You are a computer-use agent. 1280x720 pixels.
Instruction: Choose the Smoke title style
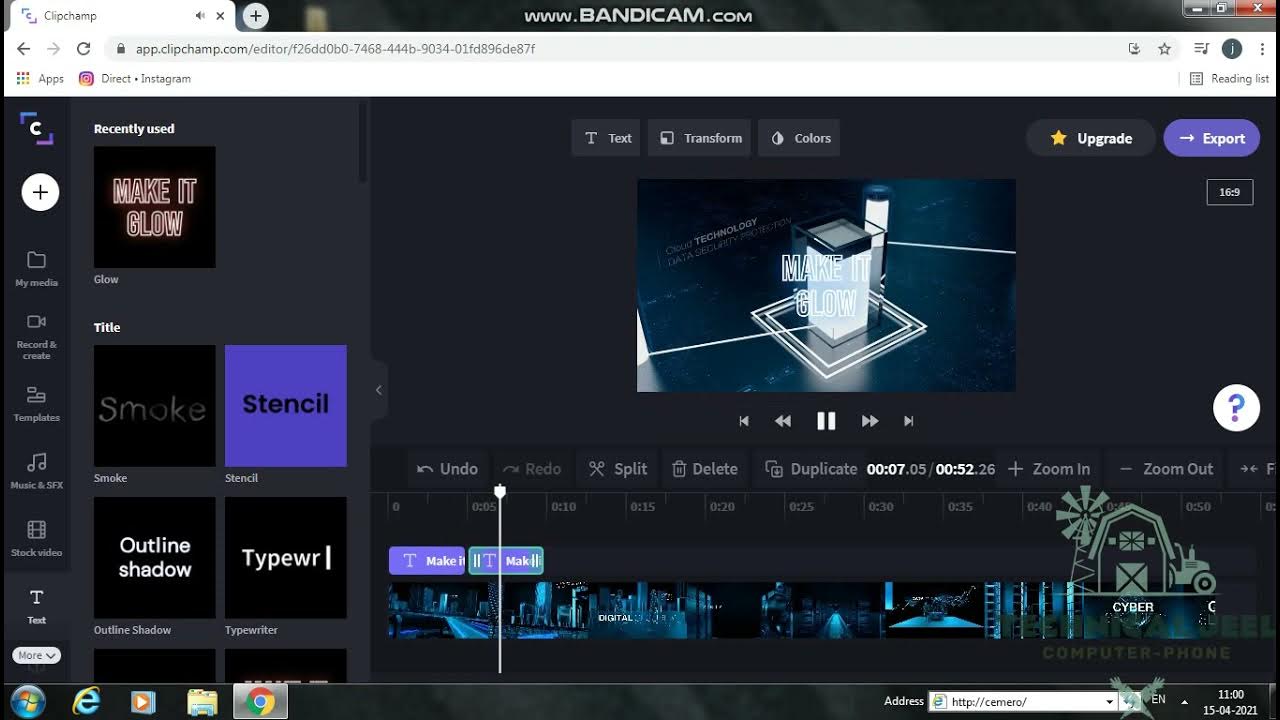point(154,405)
